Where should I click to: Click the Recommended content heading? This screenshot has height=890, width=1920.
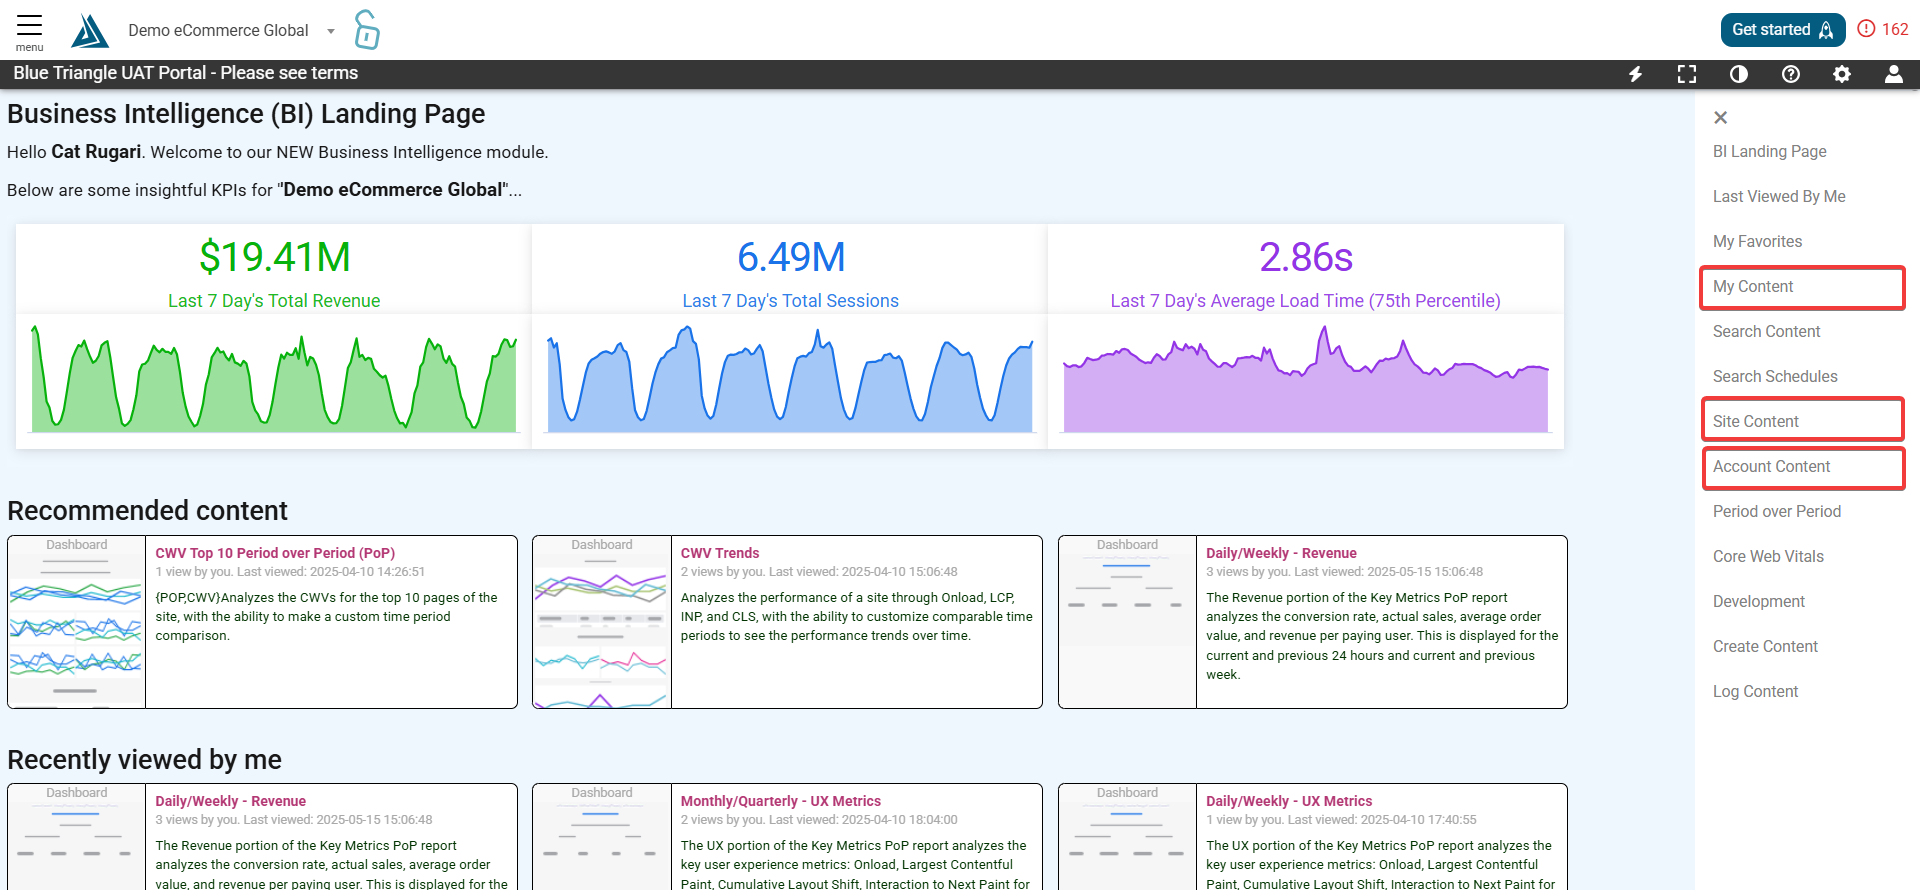pyautogui.click(x=147, y=511)
